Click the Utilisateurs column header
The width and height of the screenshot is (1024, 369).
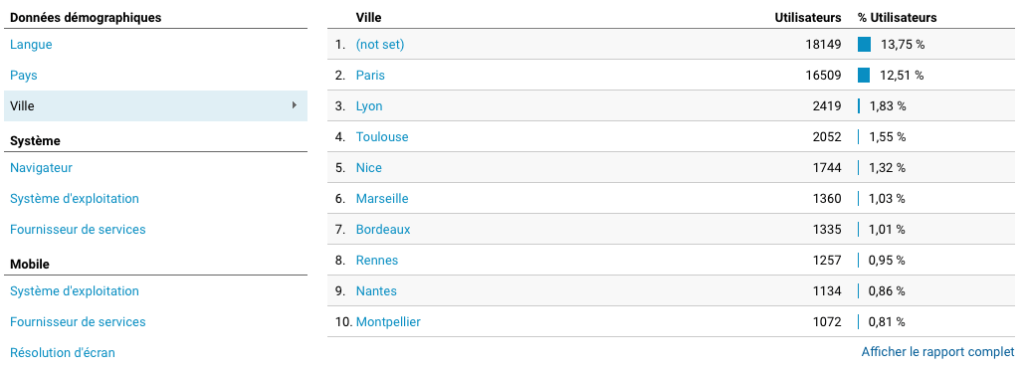(x=808, y=18)
